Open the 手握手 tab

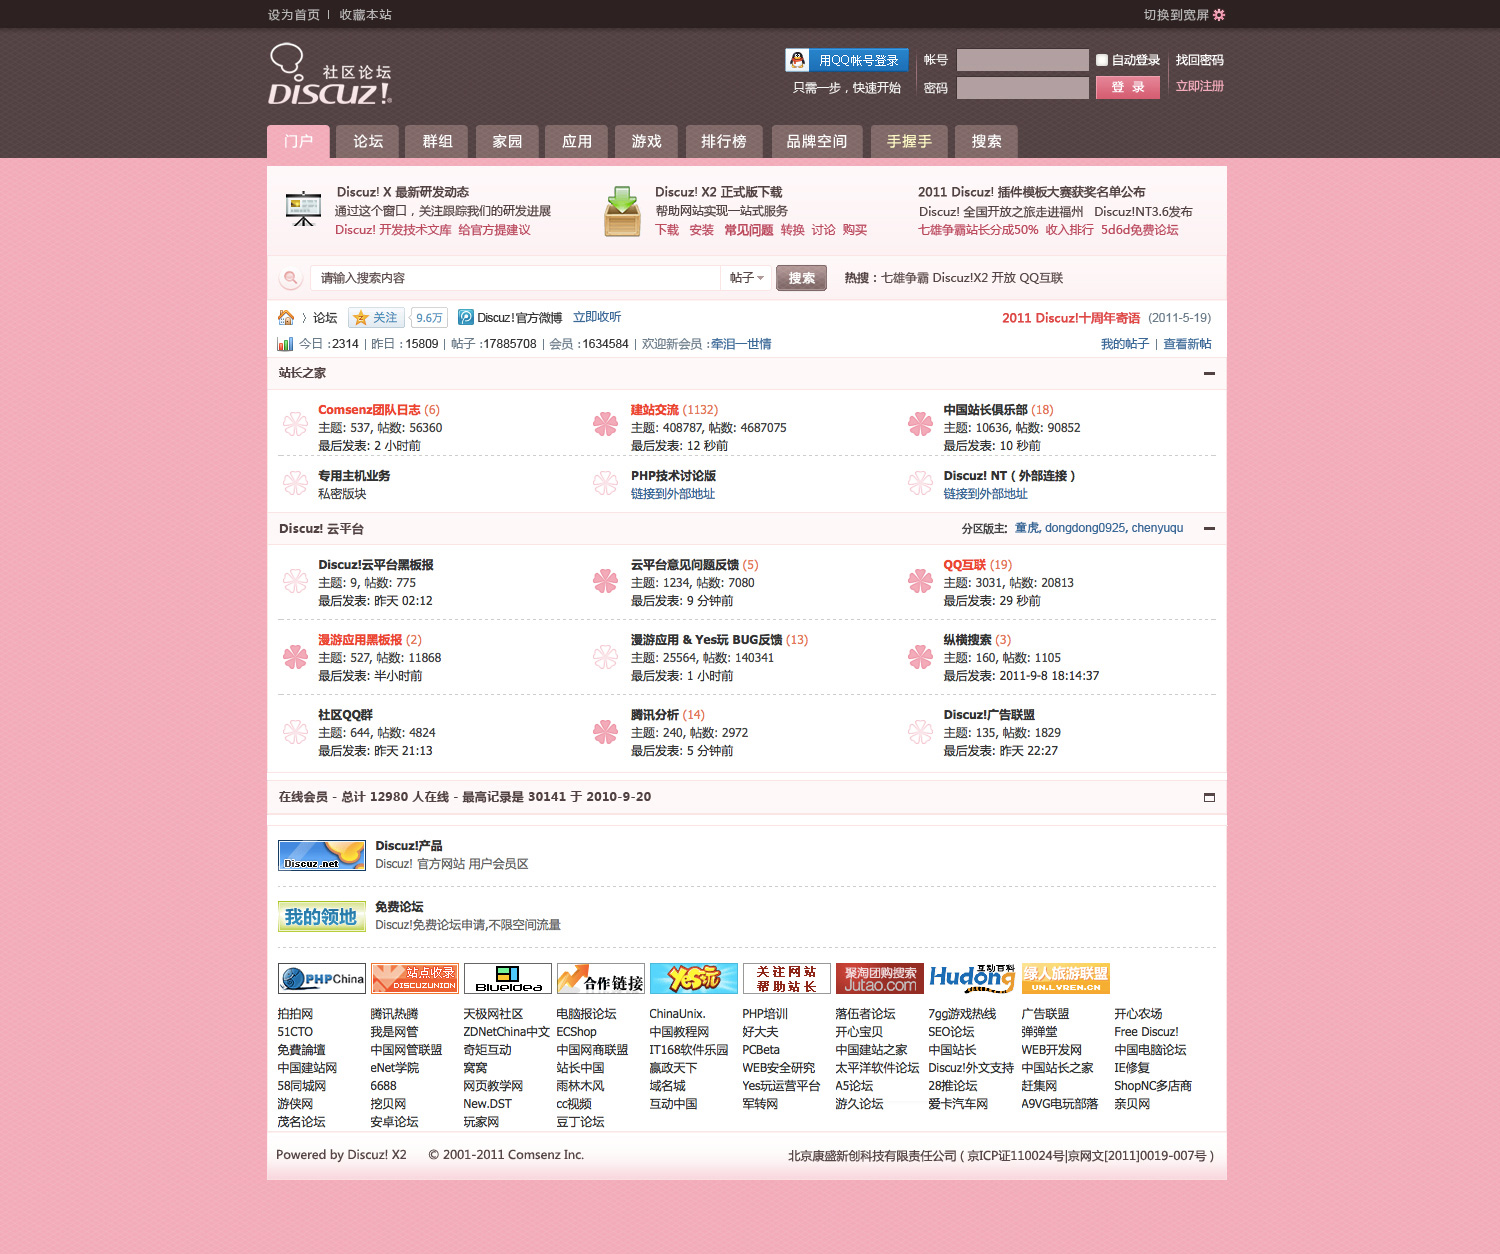pos(908,141)
